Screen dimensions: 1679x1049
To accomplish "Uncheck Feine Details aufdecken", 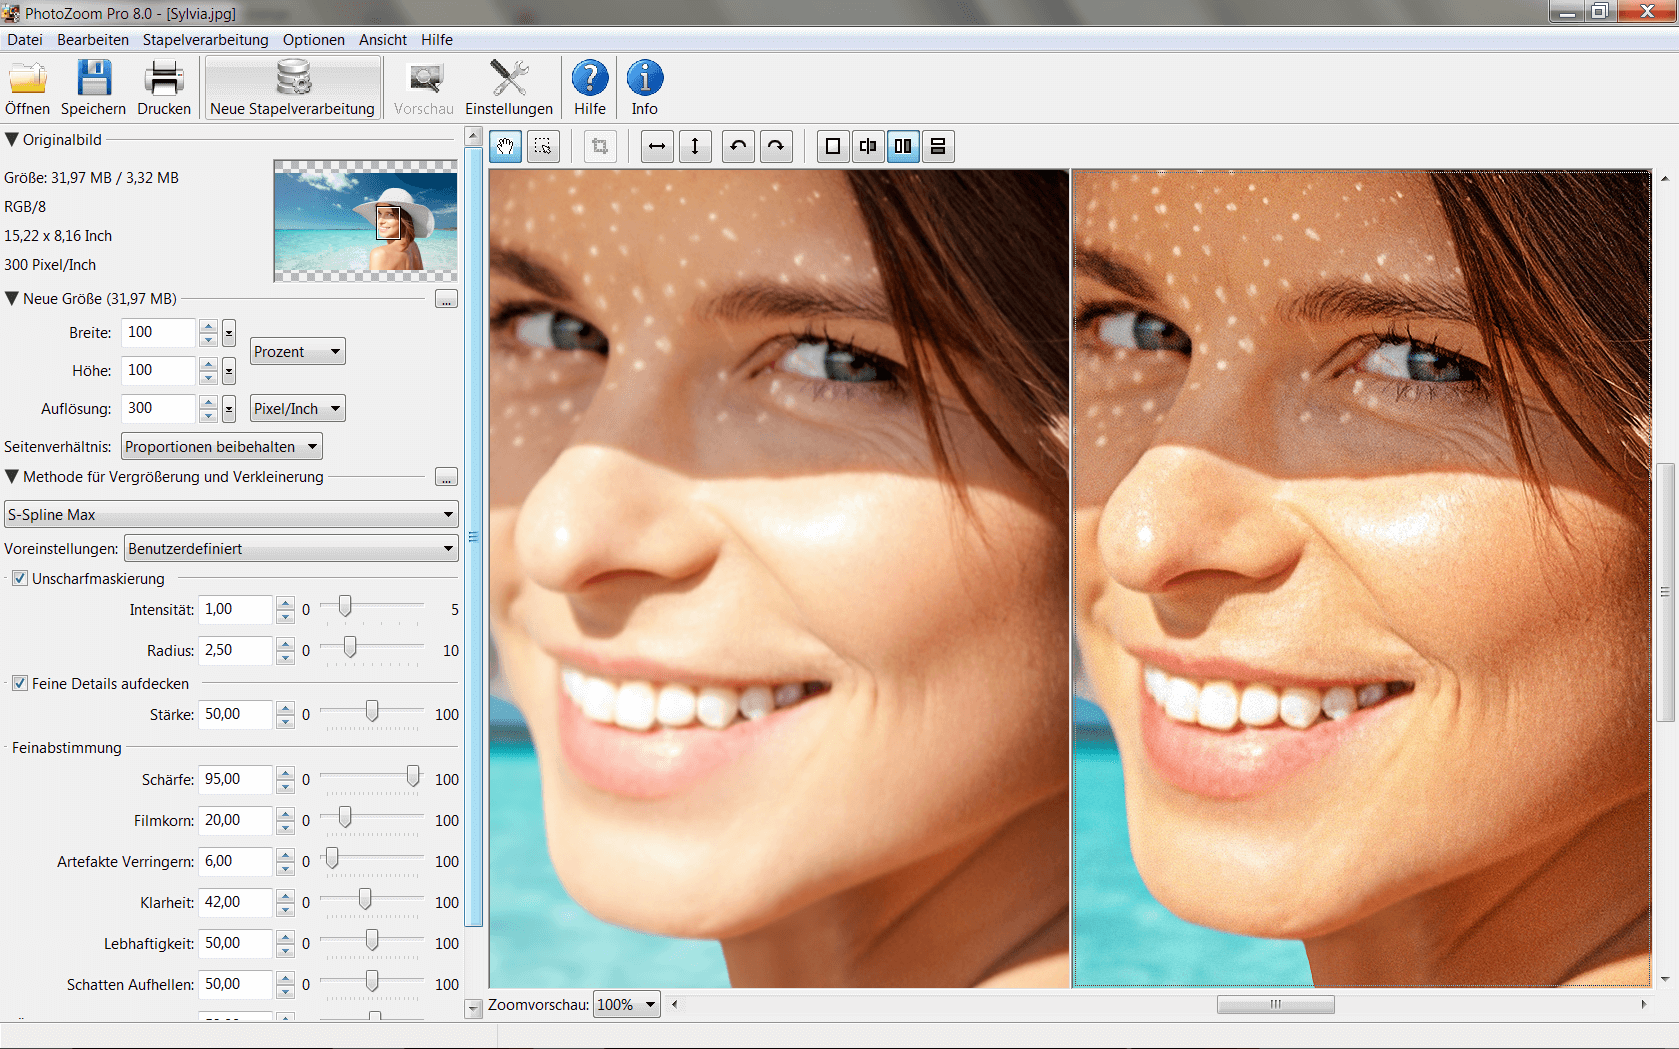I will pos(20,683).
